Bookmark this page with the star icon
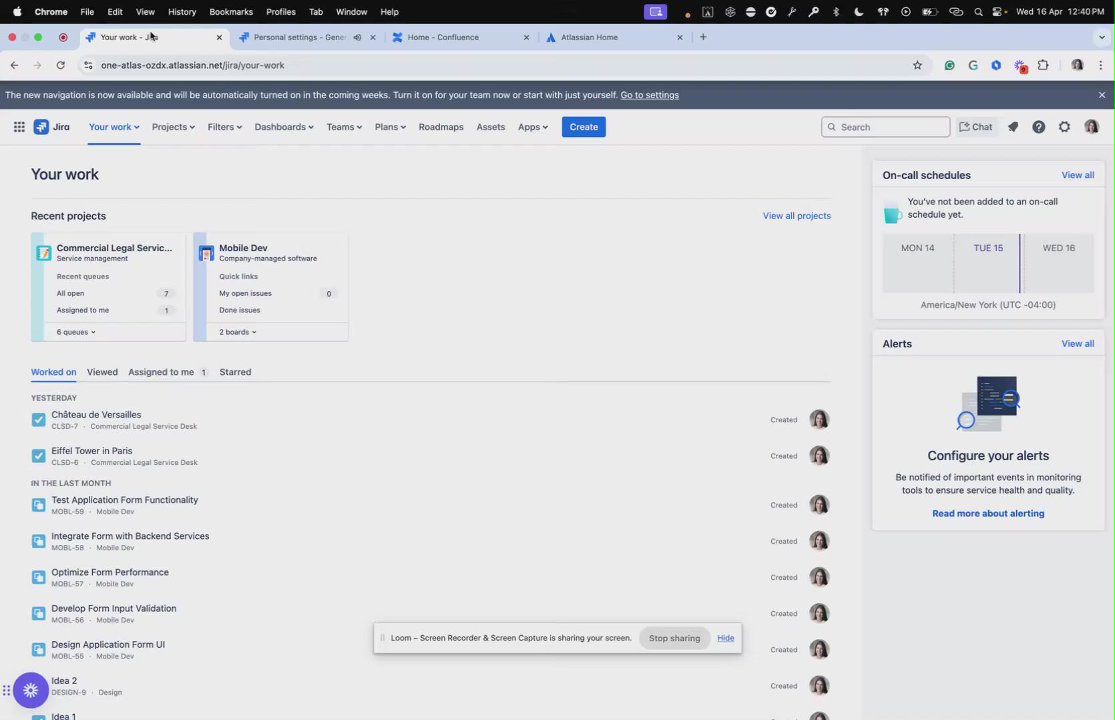1115x720 pixels. 917,65
